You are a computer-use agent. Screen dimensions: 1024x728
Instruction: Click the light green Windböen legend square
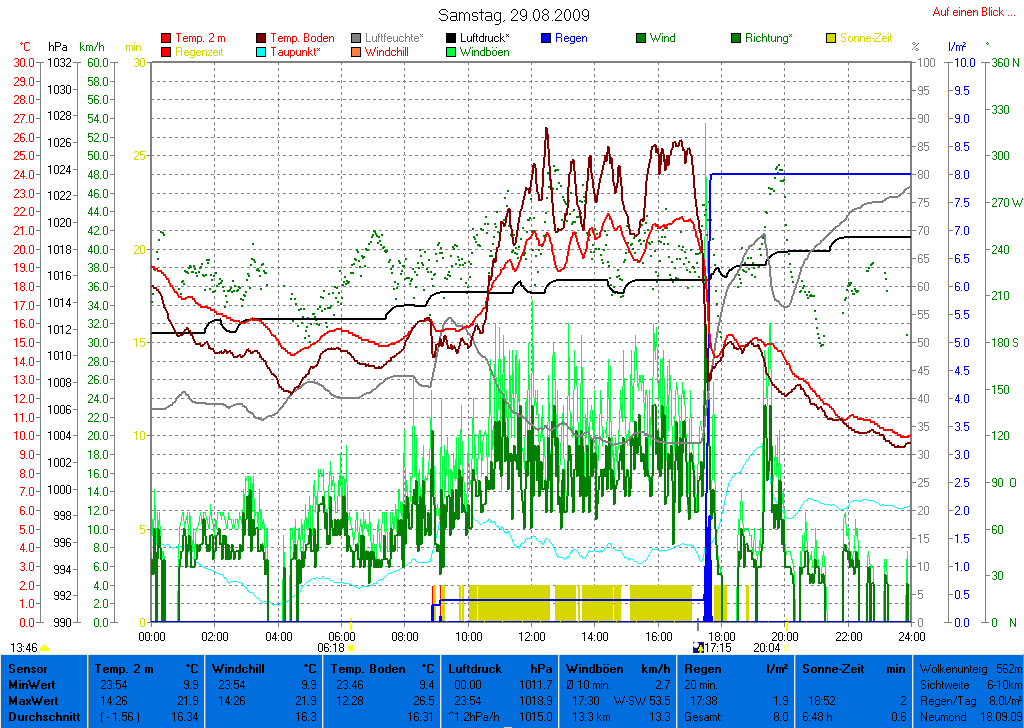click(452, 51)
